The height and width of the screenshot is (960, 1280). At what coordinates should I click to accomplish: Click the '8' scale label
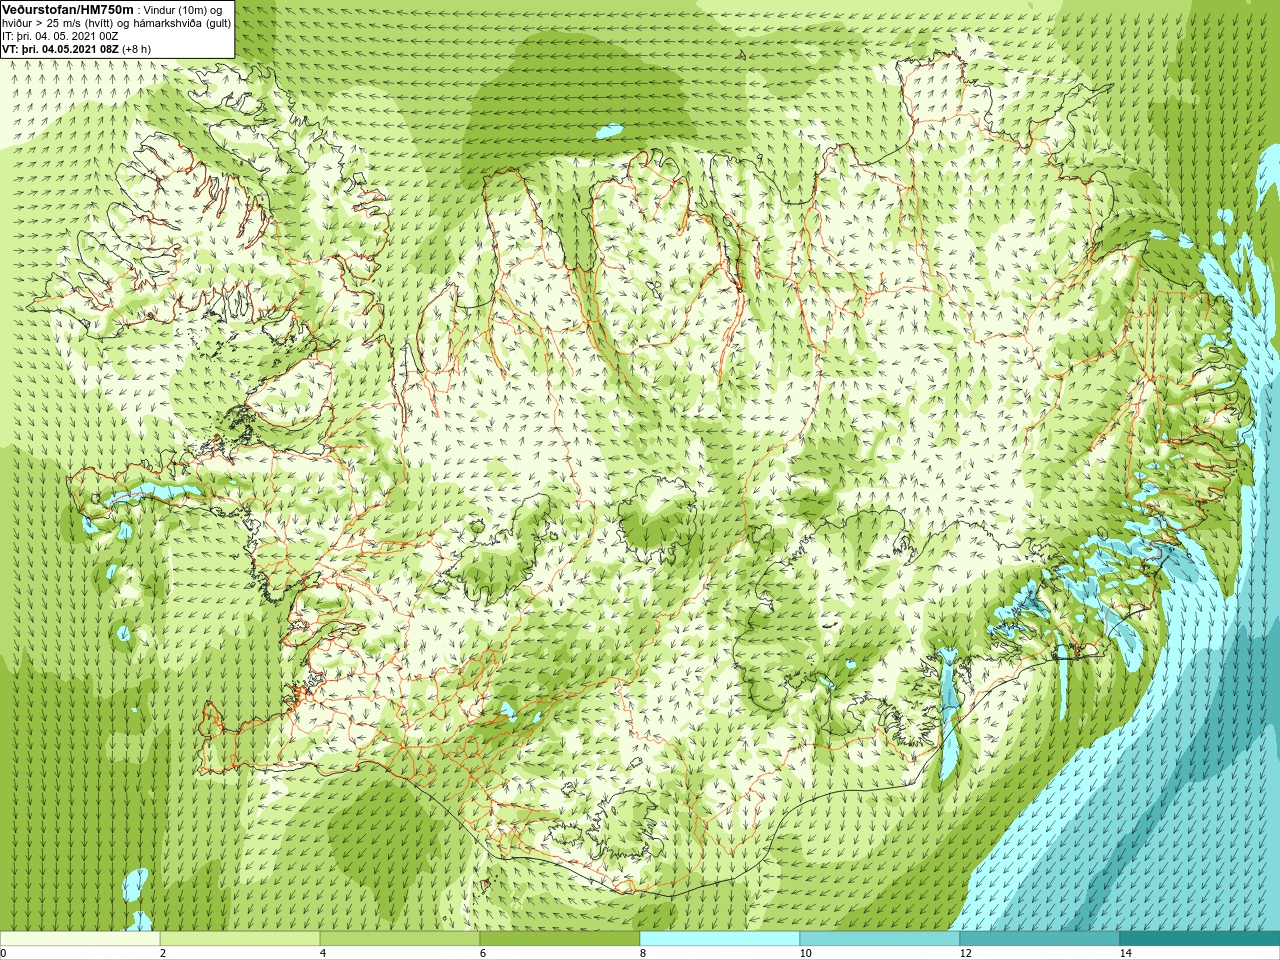pos(643,953)
